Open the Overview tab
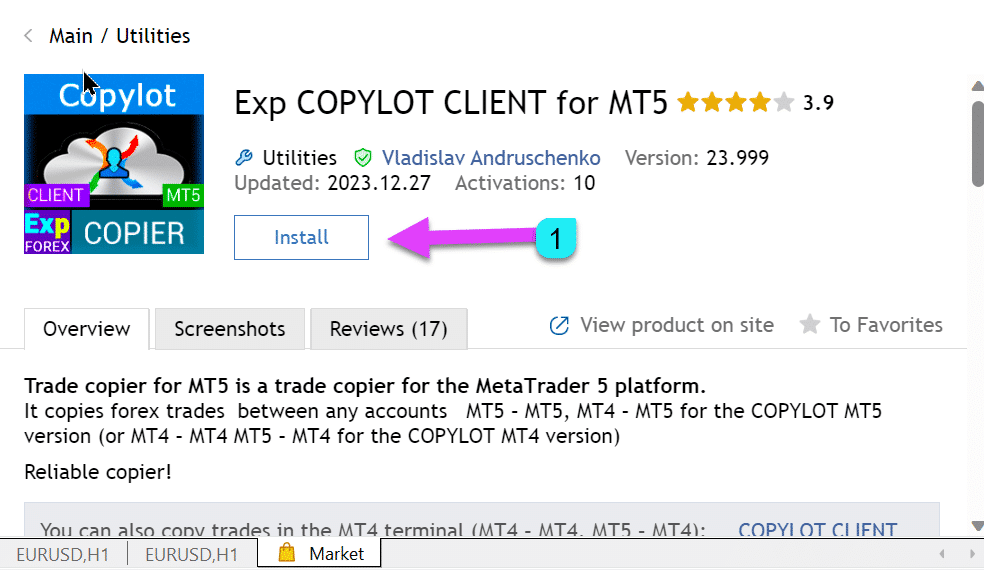Viewport: 984px width, 570px height. click(x=87, y=329)
